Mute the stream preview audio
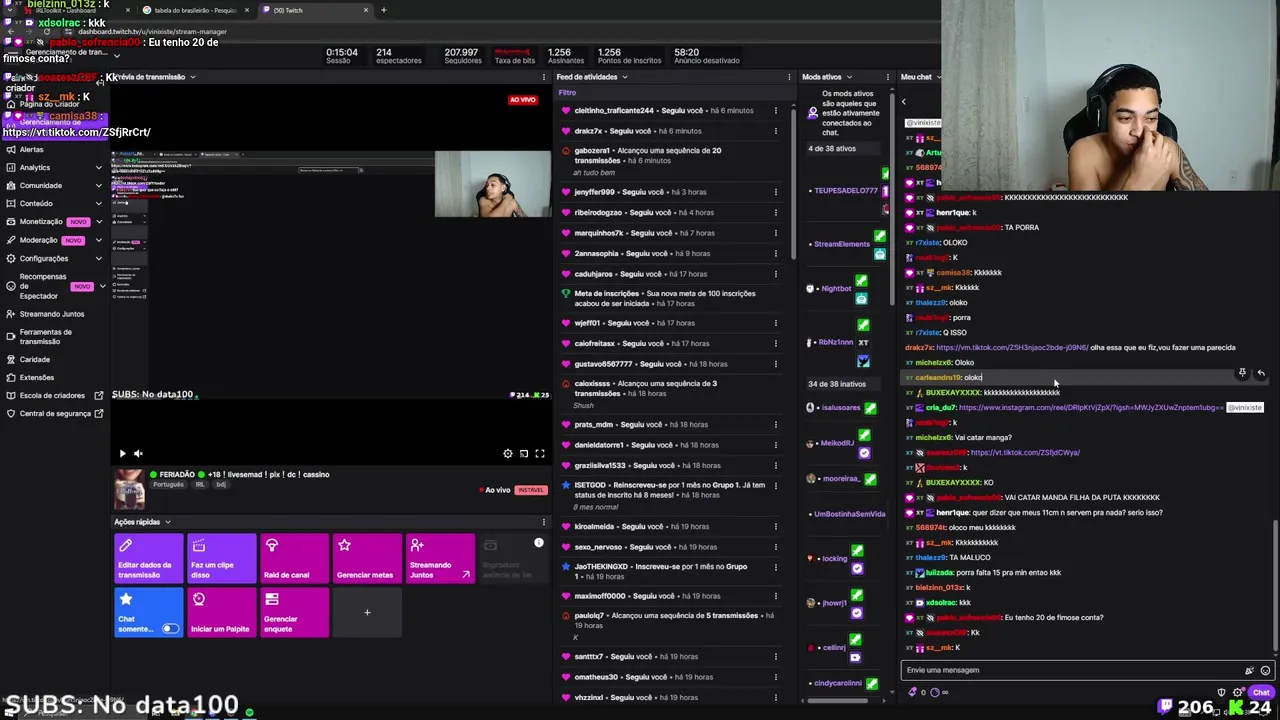Viewport: 1280px width, 720px height. click(138, 453)
